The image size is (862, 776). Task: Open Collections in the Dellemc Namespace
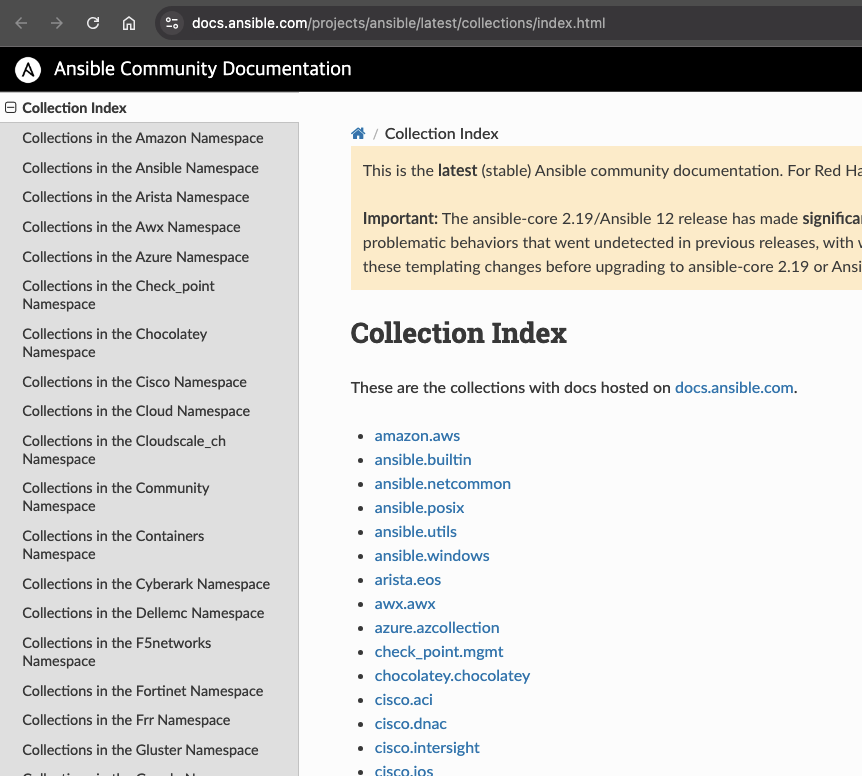click(x=143, y=613)
